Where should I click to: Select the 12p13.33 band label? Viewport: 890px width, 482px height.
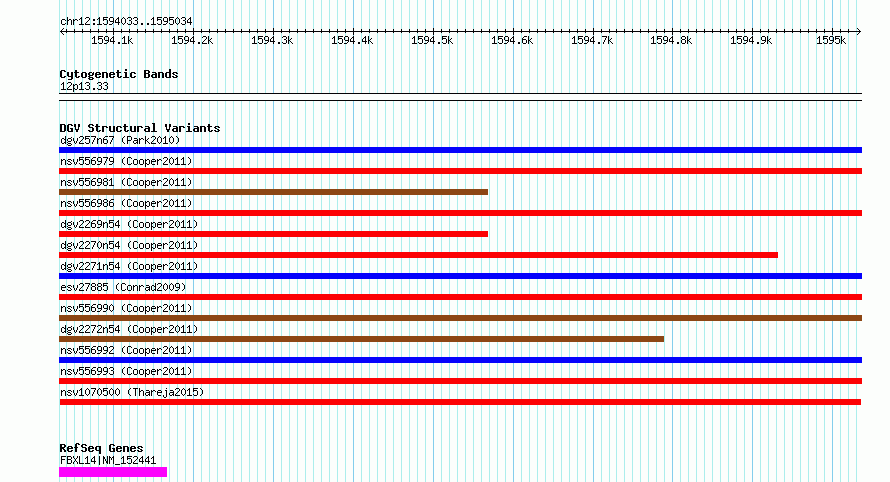tap(84, 86)
